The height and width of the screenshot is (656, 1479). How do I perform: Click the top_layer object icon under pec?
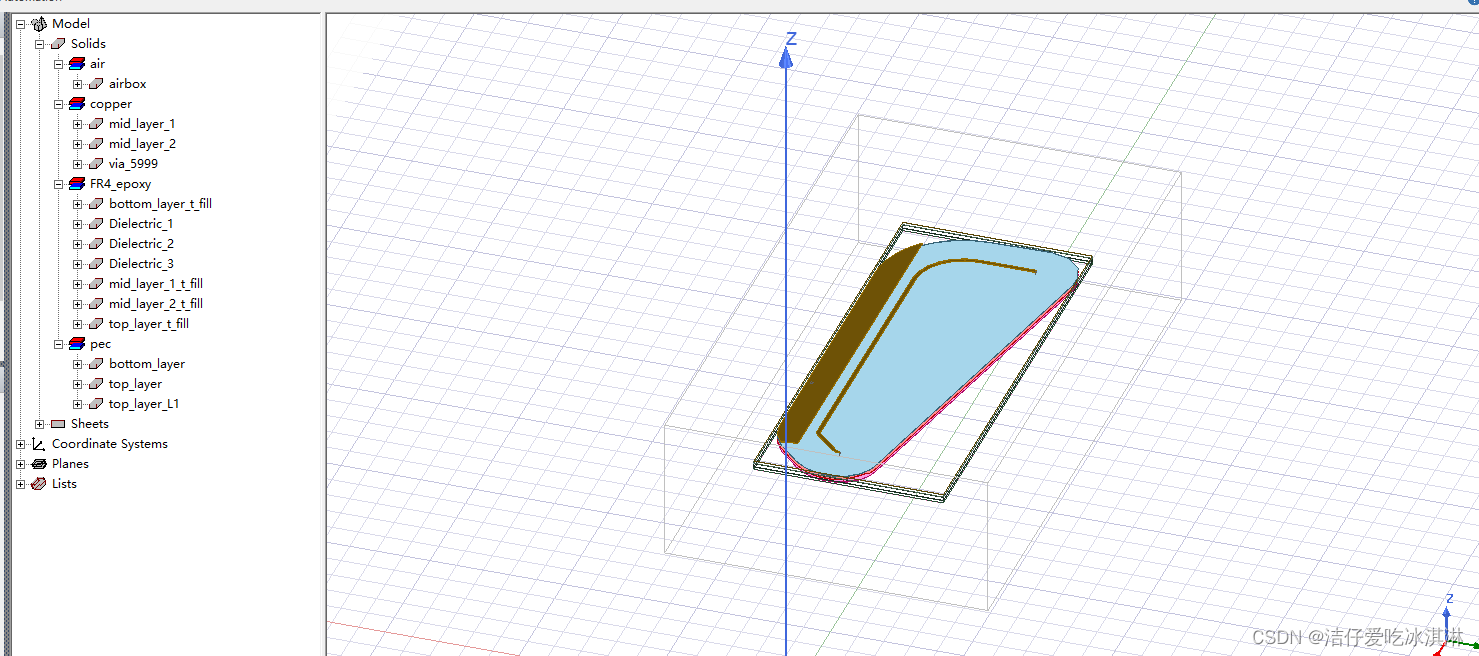(96, 384)
